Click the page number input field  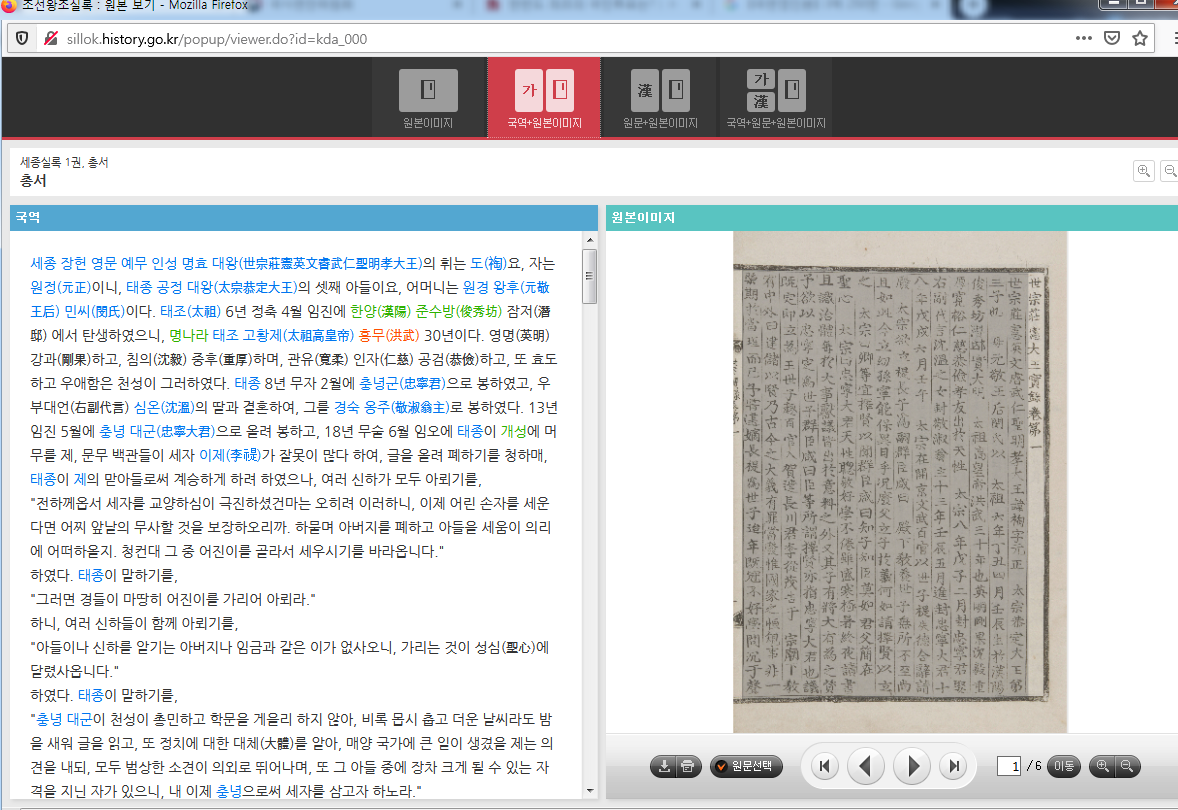[x=1009, y=767]
